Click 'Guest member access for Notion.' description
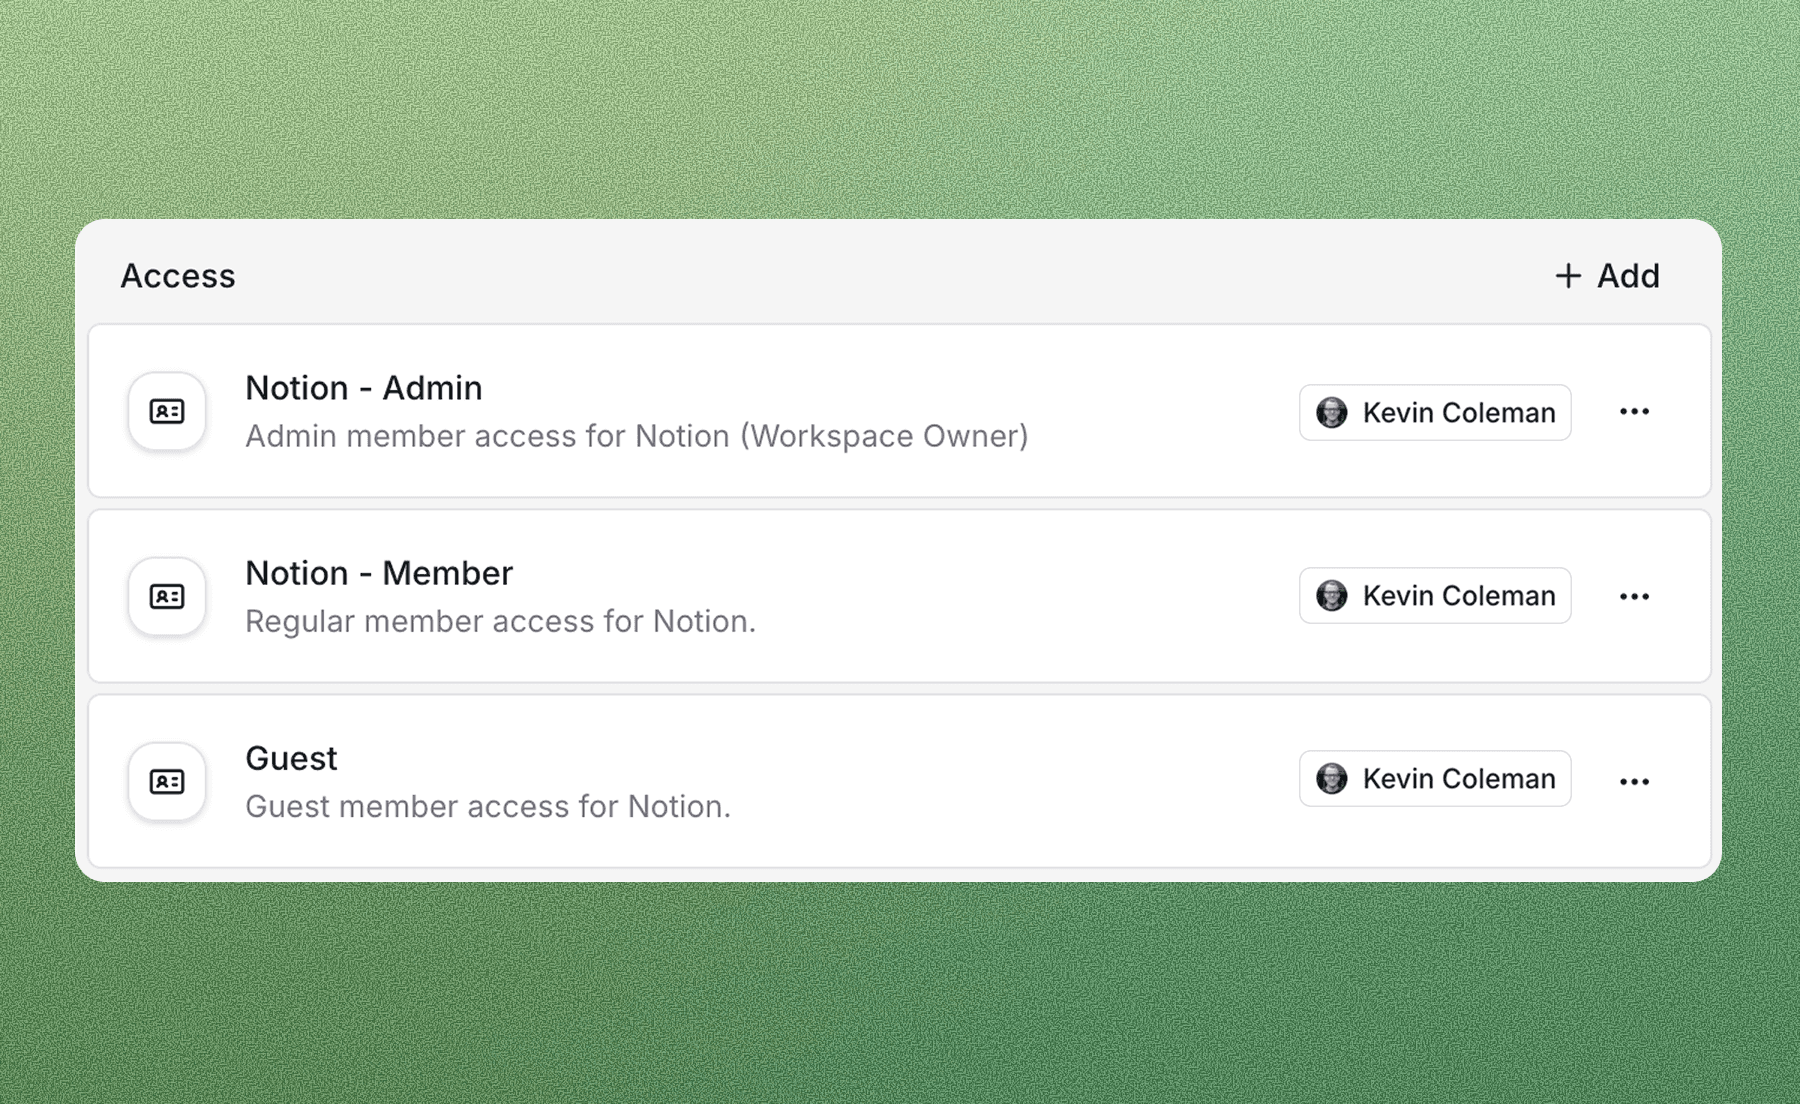1800x1104 pixels. coord(488,806)
